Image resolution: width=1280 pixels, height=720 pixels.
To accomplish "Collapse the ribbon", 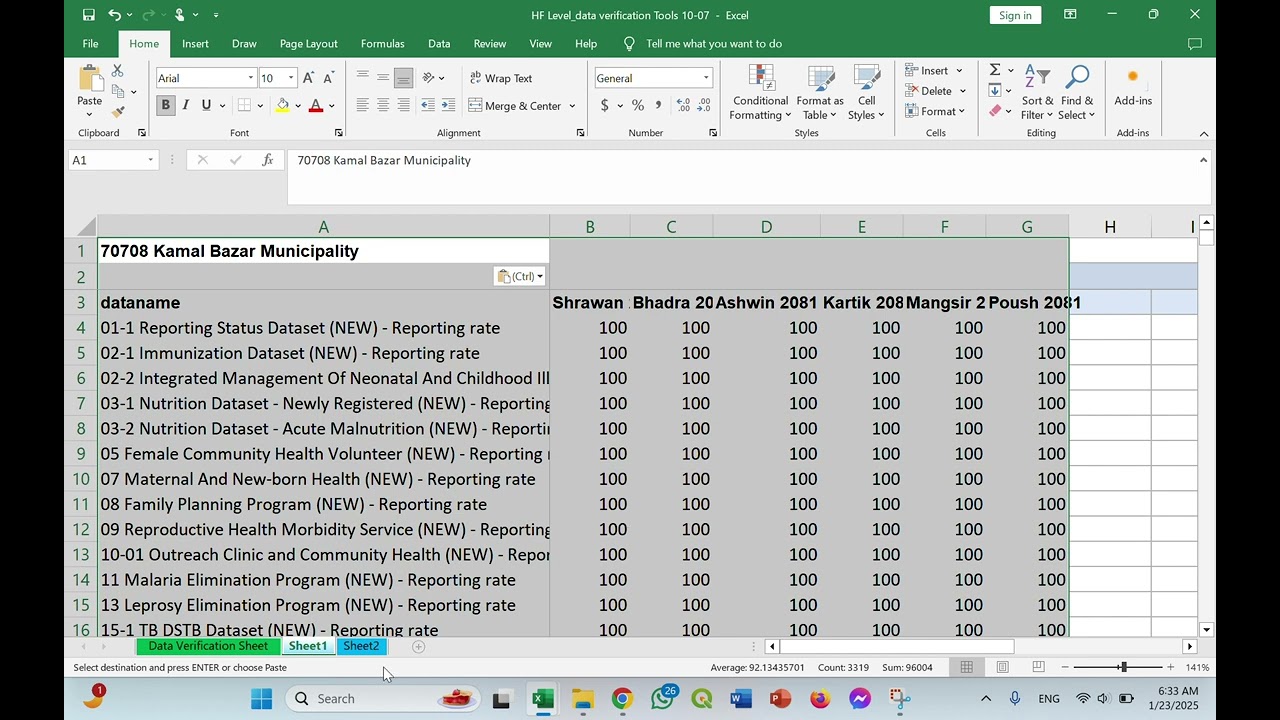I will click(x=1204, y=133).
